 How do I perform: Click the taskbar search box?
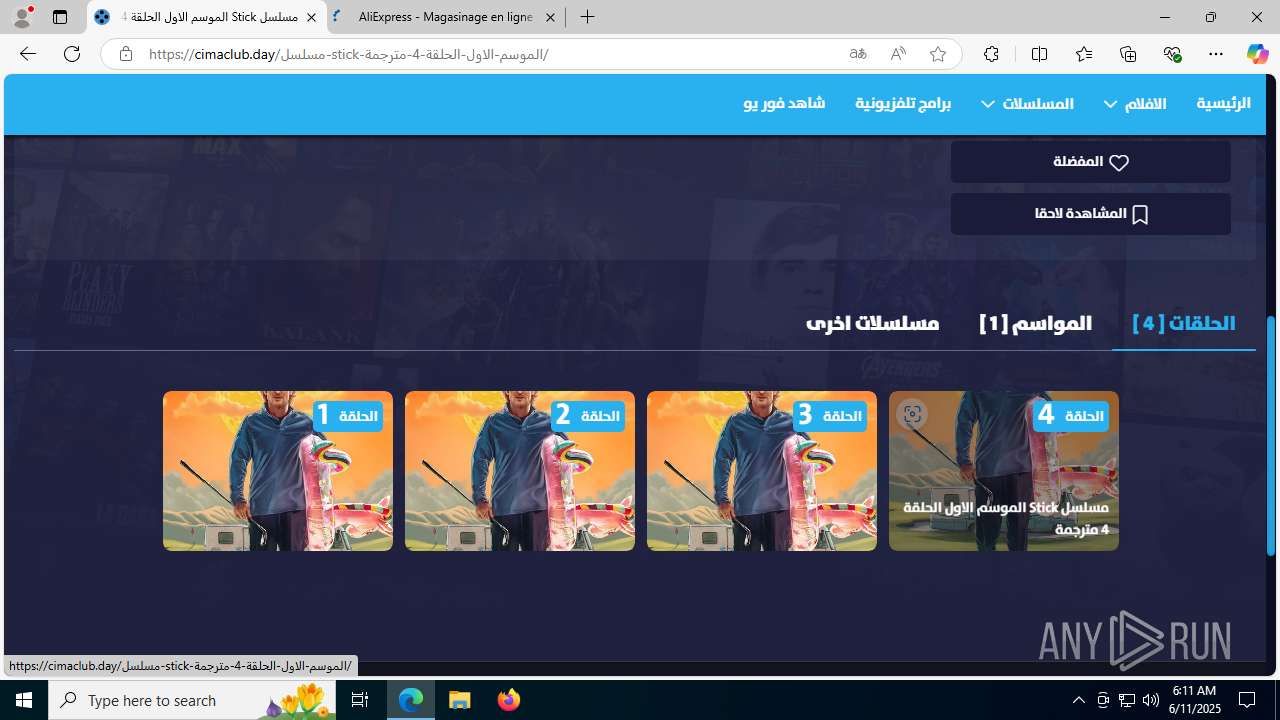coord(192,700)
